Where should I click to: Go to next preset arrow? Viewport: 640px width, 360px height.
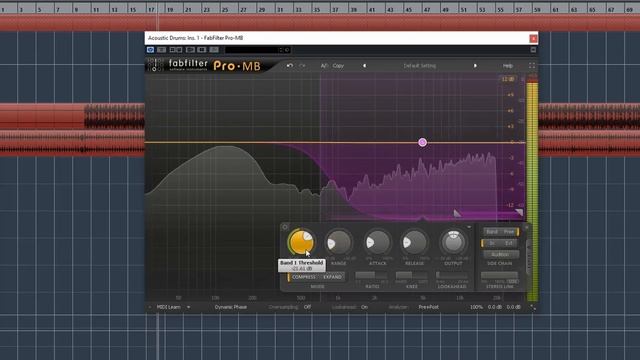pyautogui.click(x=475, y=66)
